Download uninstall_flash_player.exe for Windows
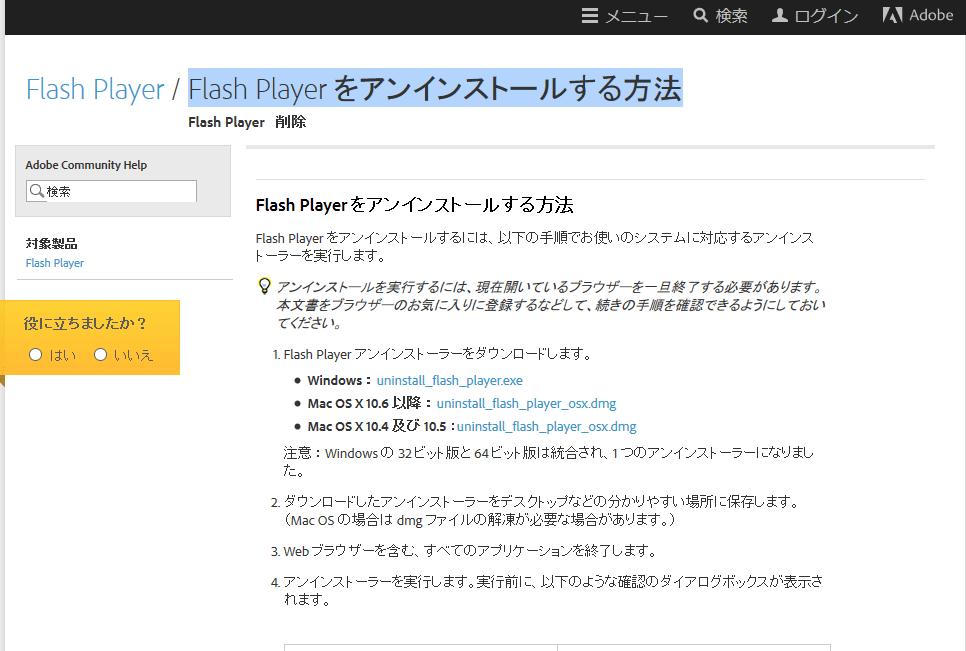Screen dimensions: 966x651 tap(450, 381)
